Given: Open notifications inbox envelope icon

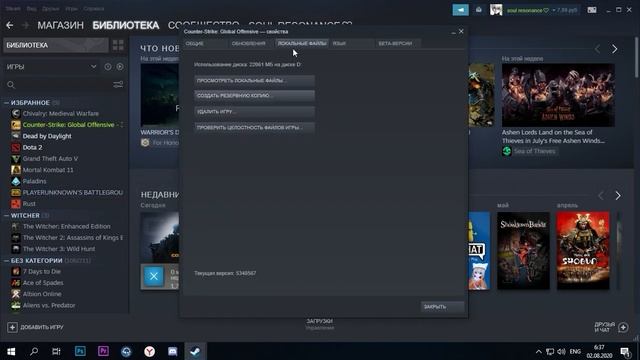Looking at the screenshot, I should pos(479,10).
